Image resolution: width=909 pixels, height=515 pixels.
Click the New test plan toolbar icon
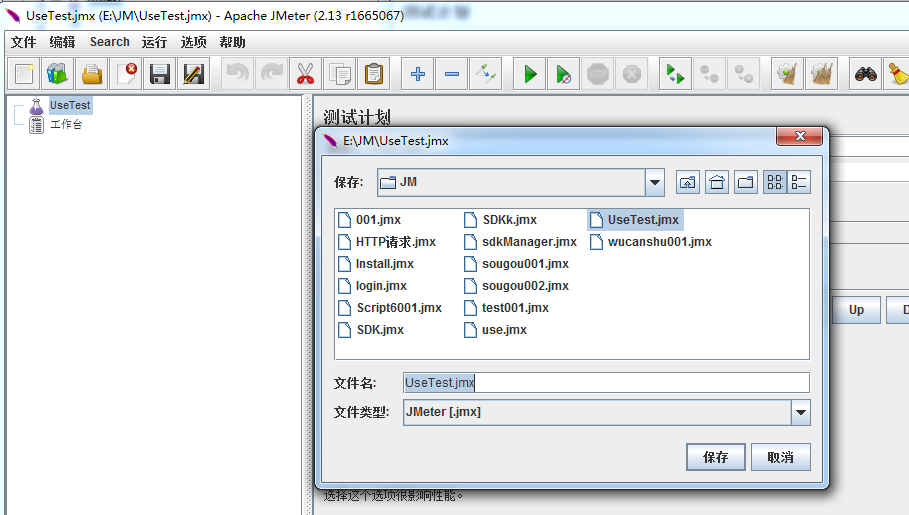pos(24,74)
